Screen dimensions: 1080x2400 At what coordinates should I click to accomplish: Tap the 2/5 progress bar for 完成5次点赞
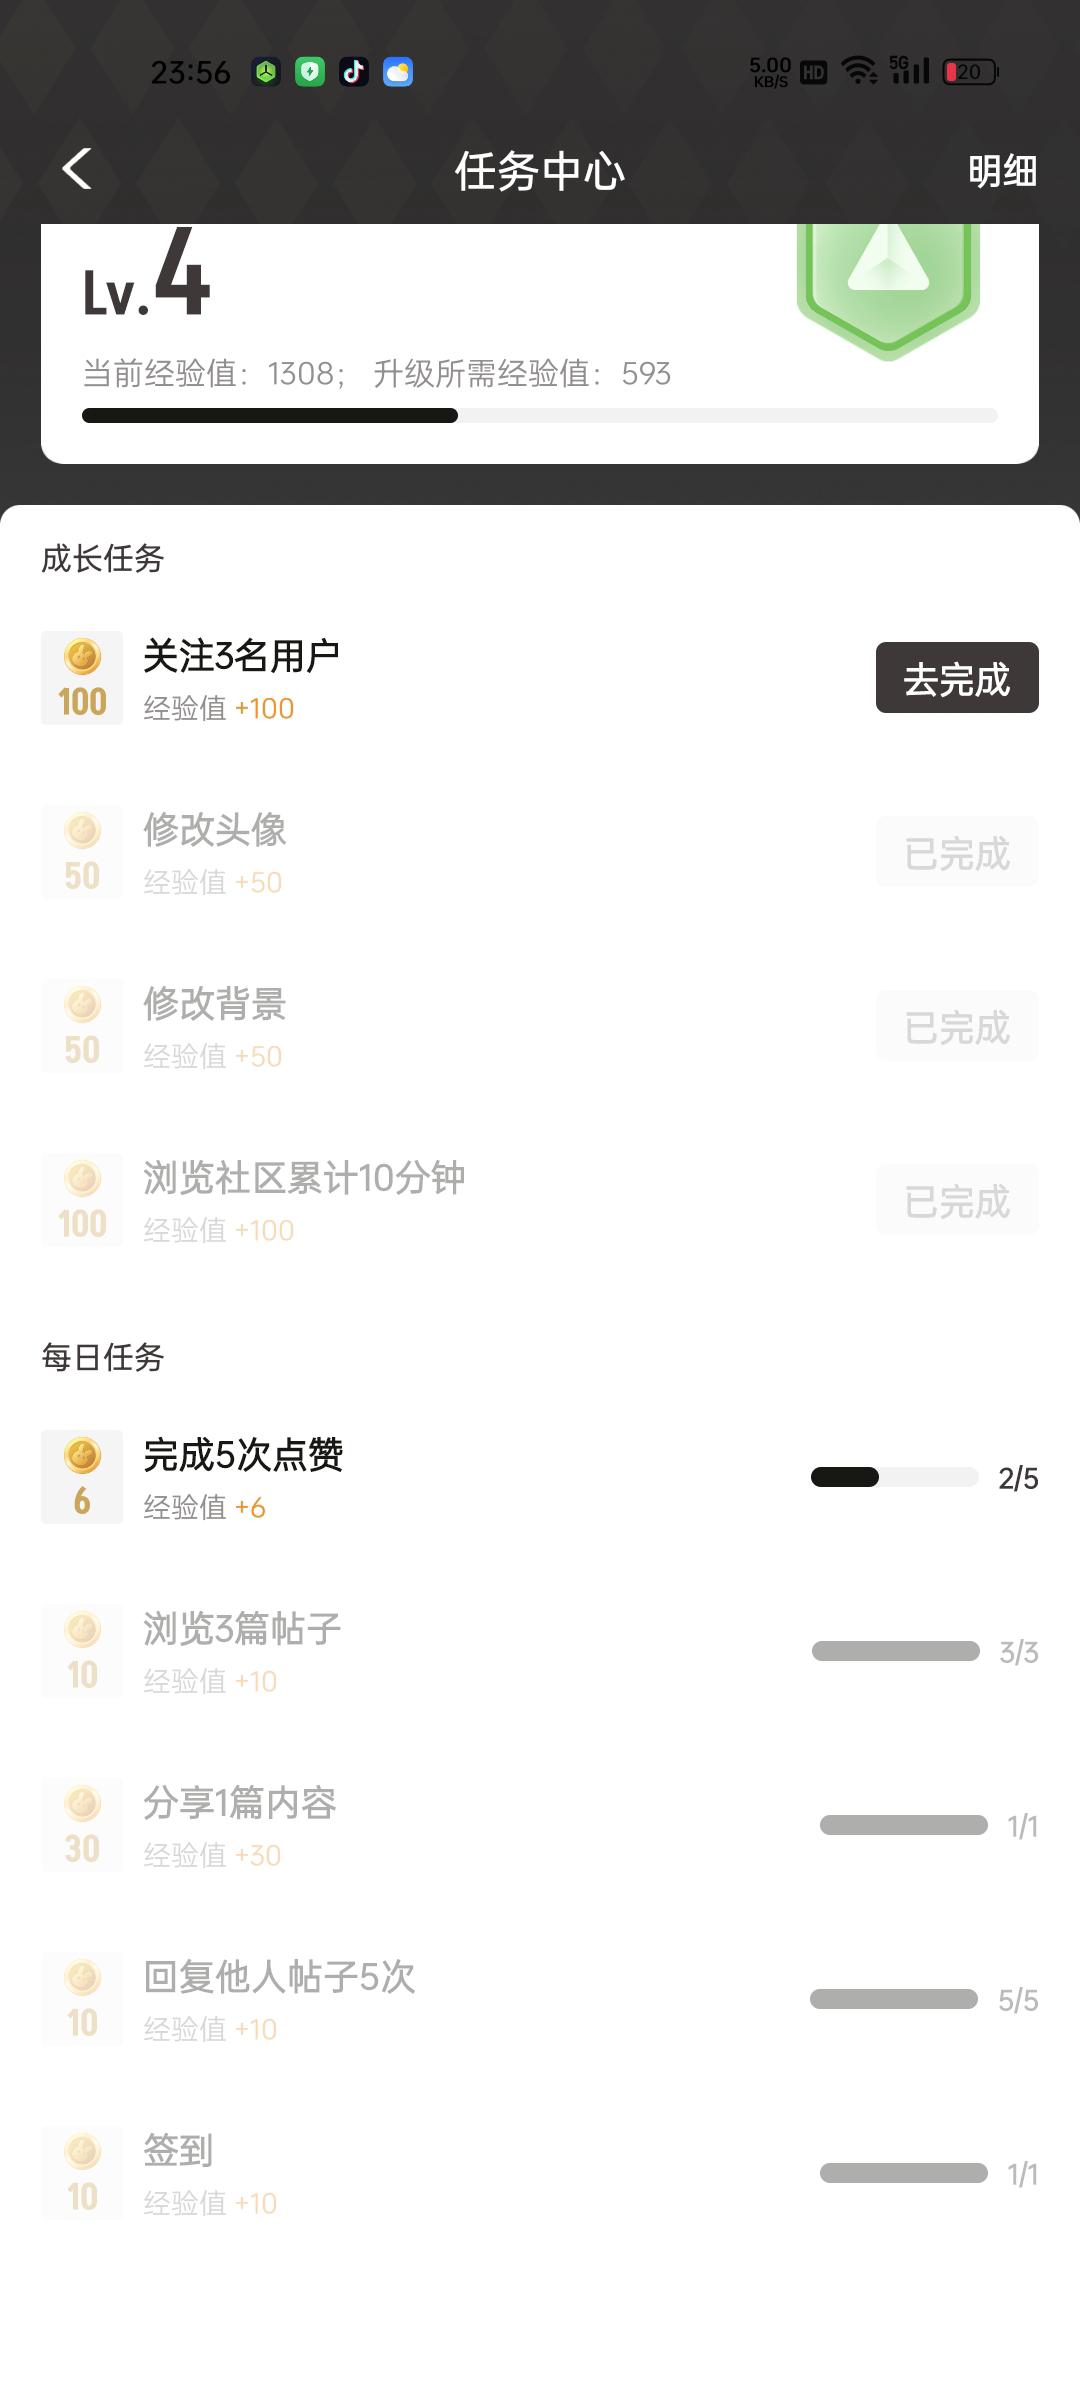point(894,1477)
